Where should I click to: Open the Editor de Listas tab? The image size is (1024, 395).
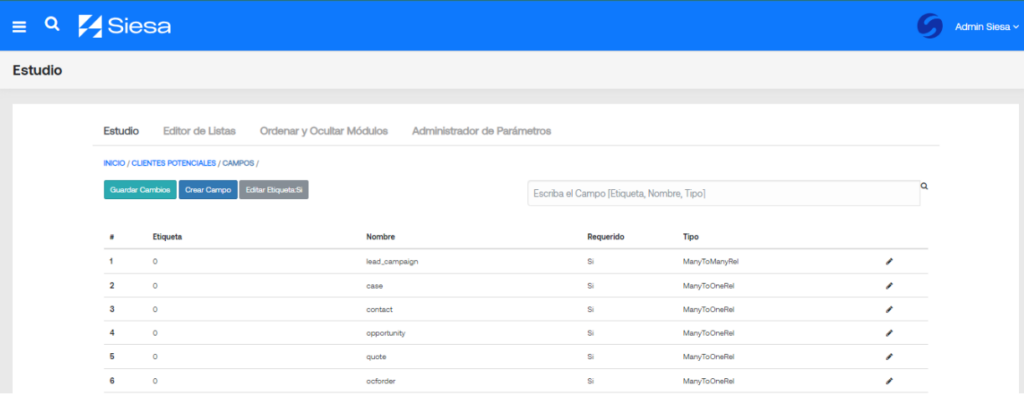(199, 131)
